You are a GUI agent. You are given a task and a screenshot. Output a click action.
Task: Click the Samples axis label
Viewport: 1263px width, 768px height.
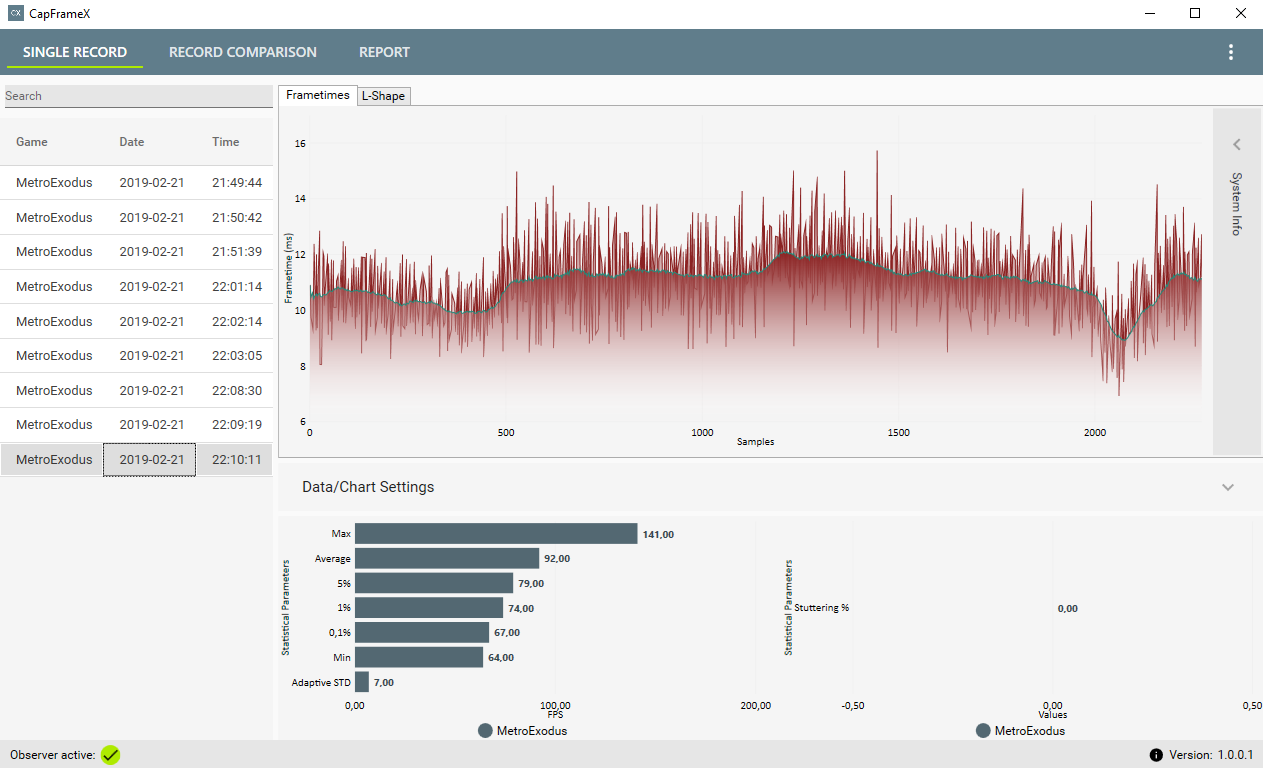tap(755, 442)
